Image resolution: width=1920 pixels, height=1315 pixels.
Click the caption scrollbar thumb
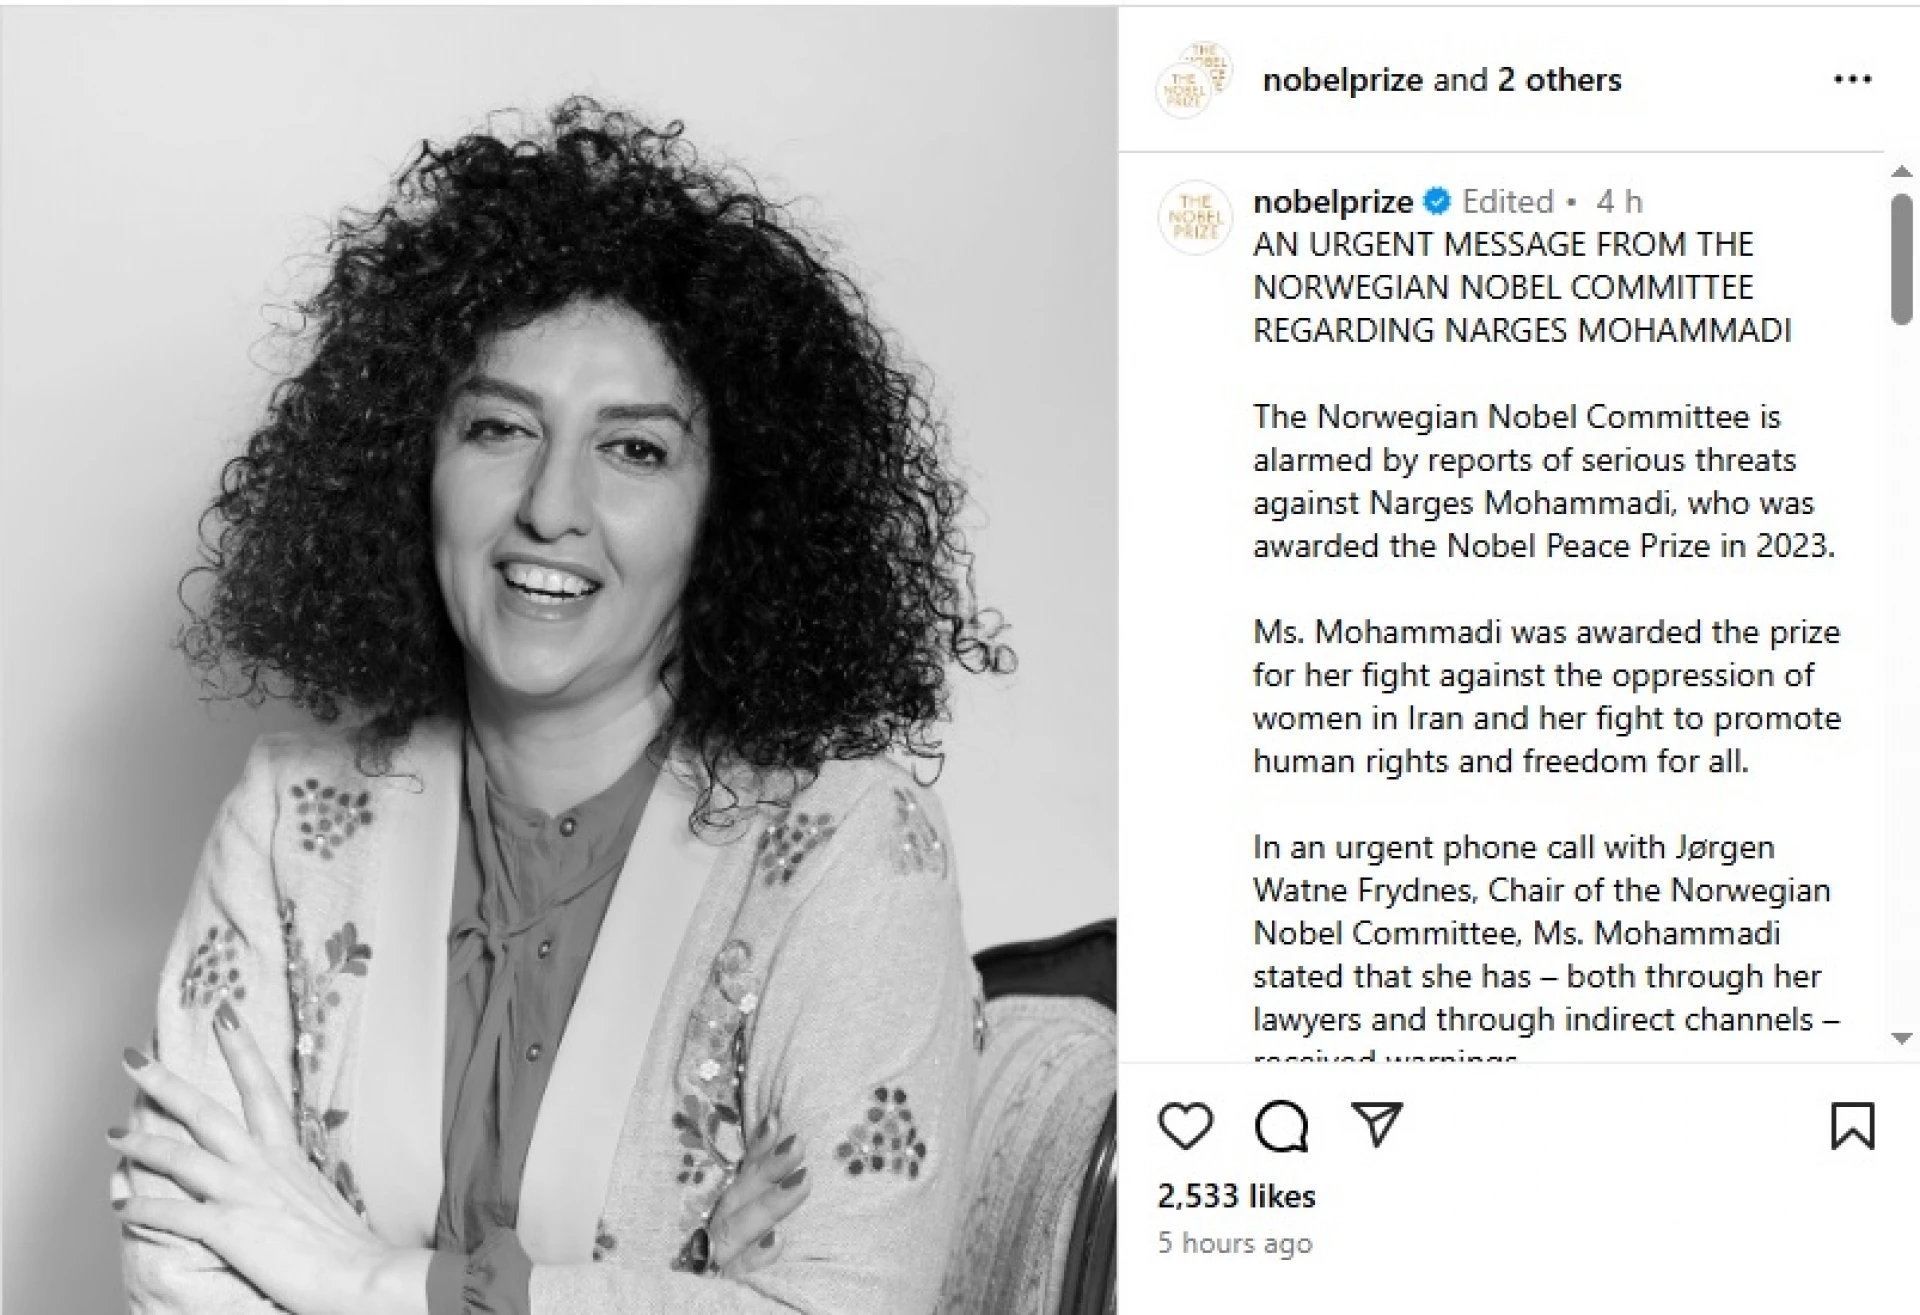(1902, 260)
